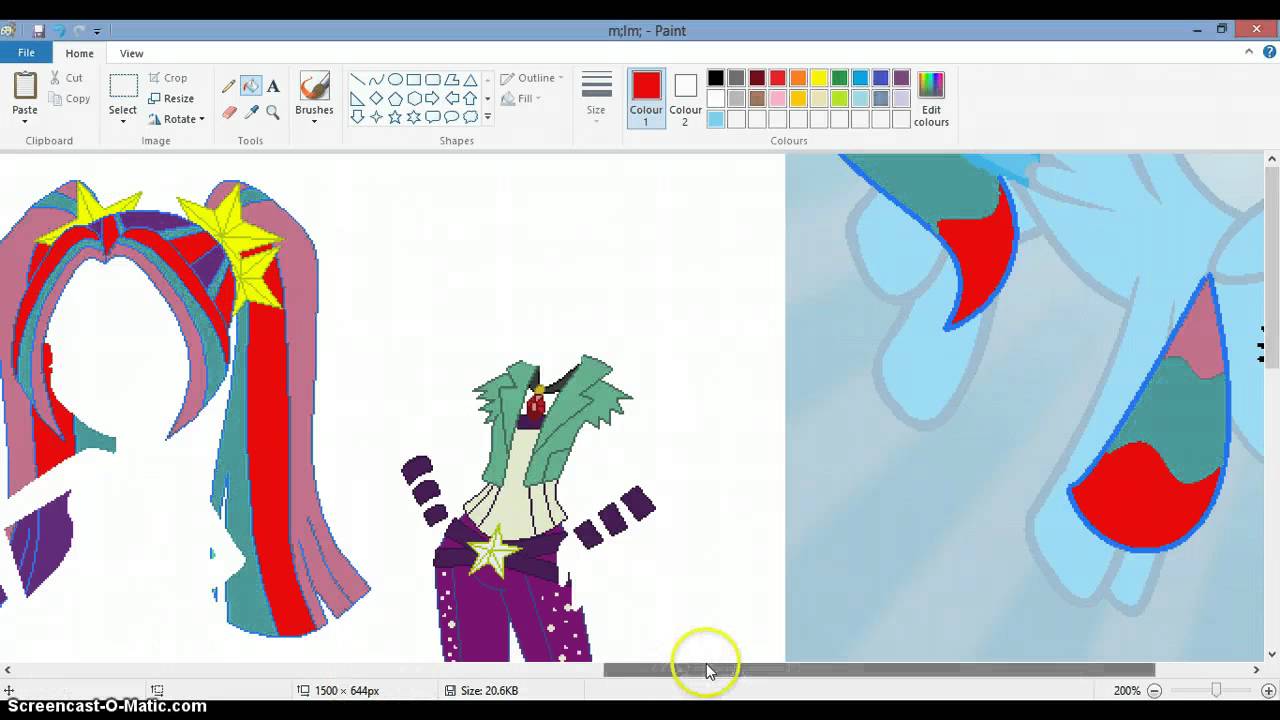Image resolution: width=1280 pixels, height=720 pixels.
Task: Activate the Magnifier tool
Action: (x=273, y=112)
